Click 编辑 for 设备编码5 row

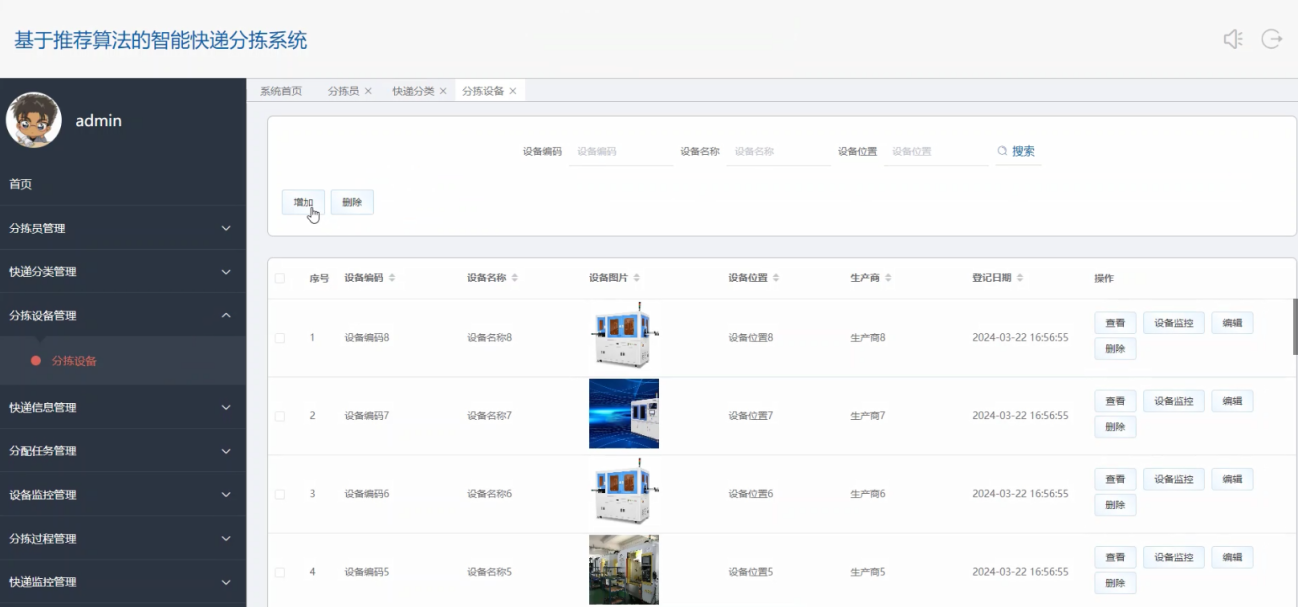click(x=1232, y=557)
